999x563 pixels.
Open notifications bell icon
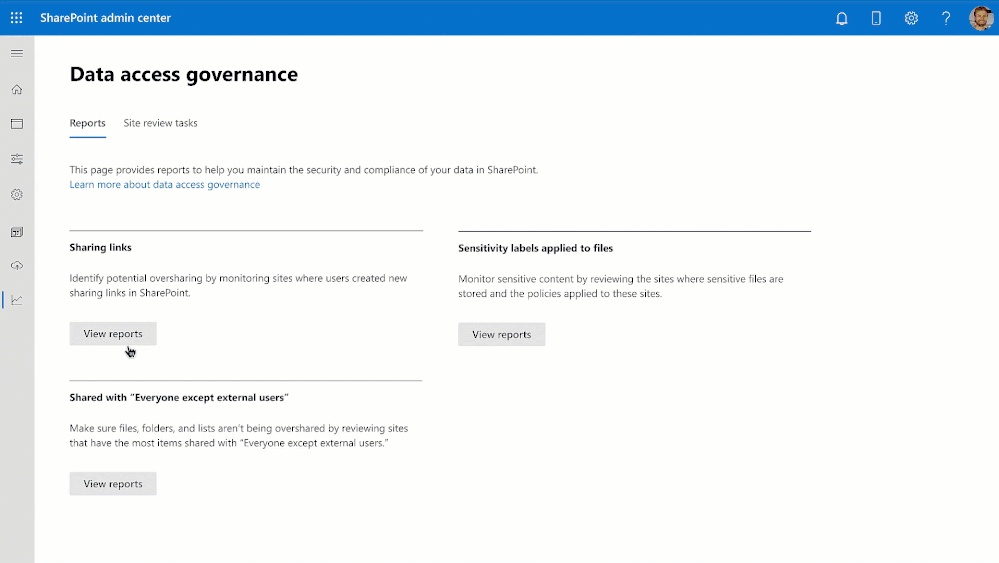click(842, 18)
